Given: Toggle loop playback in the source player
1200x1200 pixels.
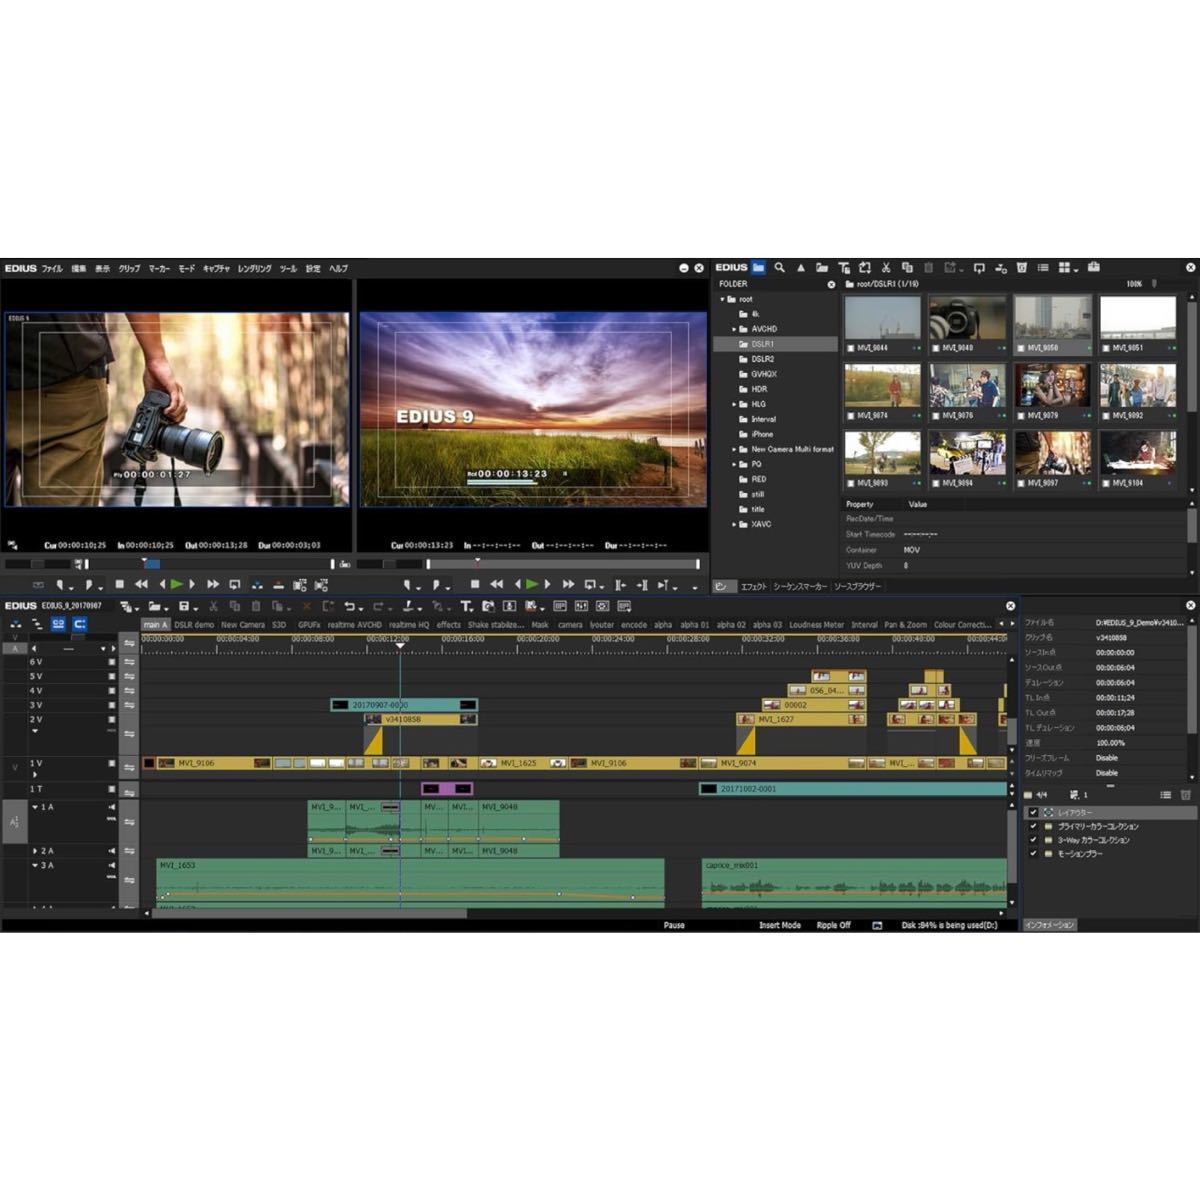Looking at the screenshot, I should click(x=235, y=584).
